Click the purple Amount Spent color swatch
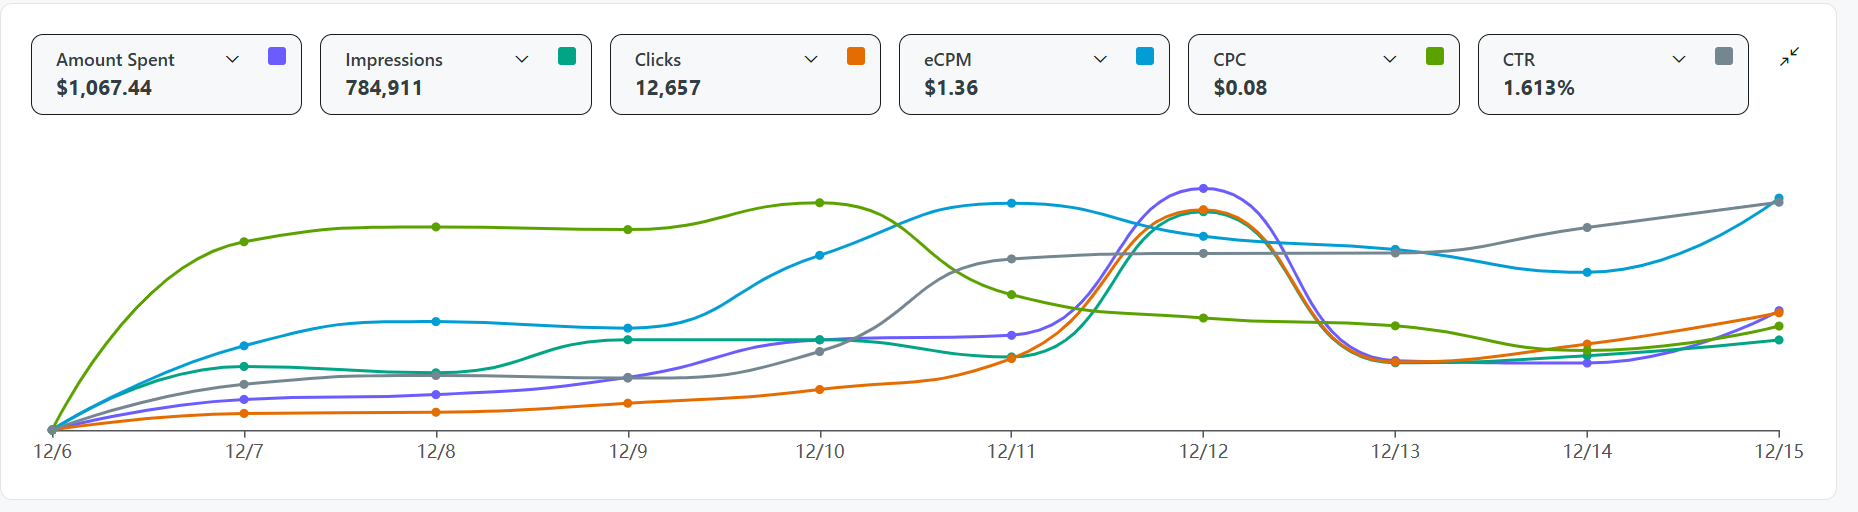The width and height of the screenshot is (1858, 512). coord(277,56)
